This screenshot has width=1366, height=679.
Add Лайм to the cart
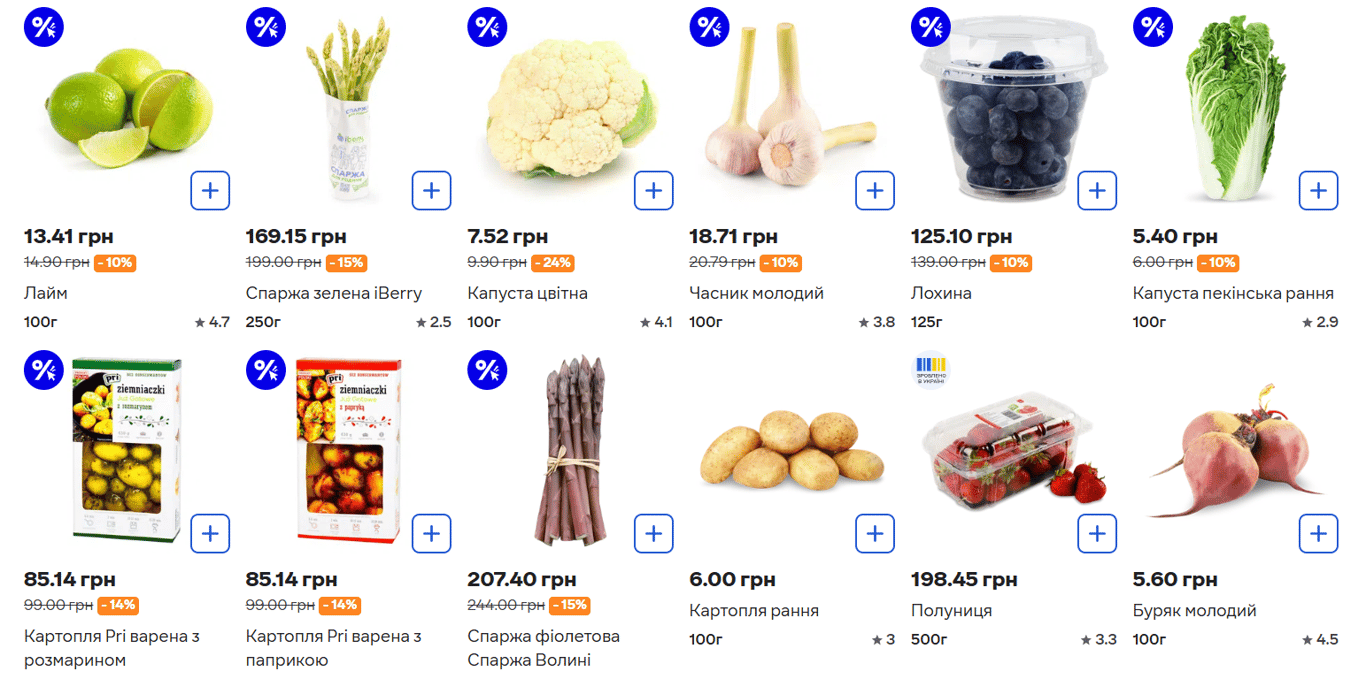tap(210, 190)
